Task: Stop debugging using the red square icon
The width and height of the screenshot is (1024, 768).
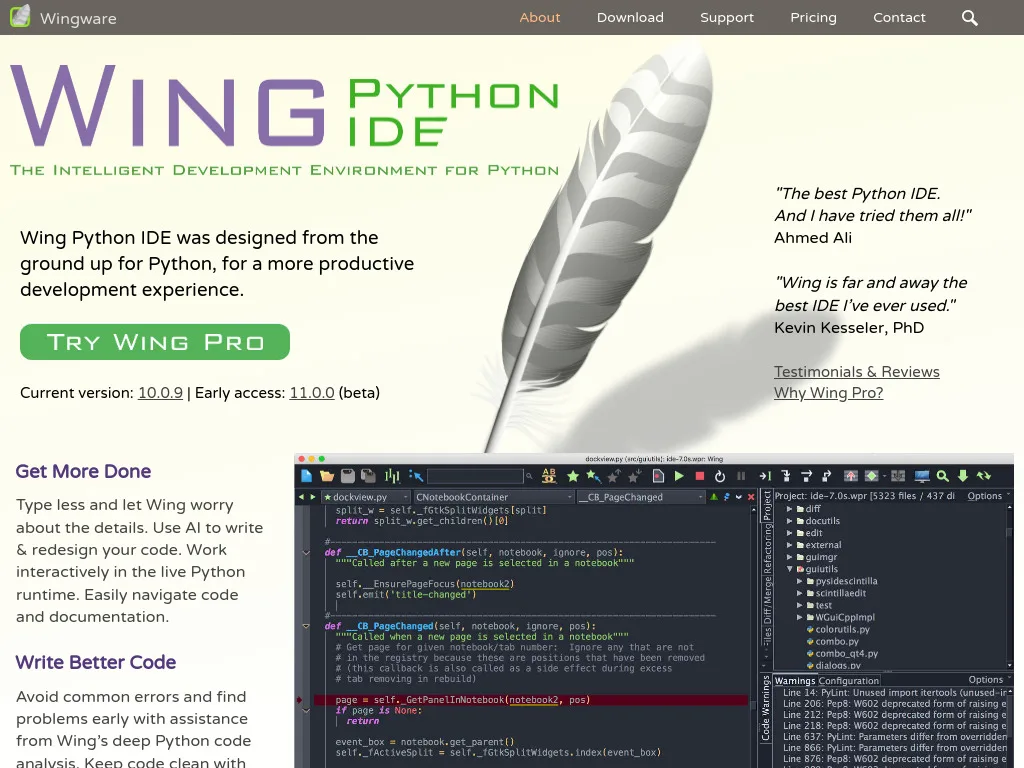Action: tap(700, 476)
